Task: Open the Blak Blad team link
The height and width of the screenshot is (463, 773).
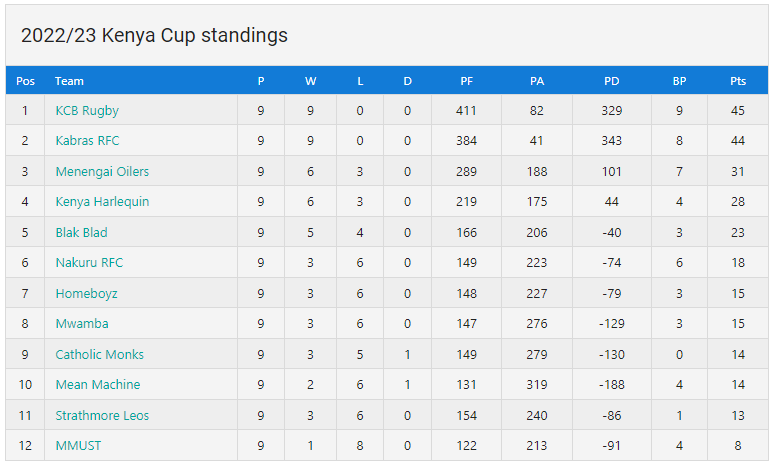Action: [x=81, y=232]
